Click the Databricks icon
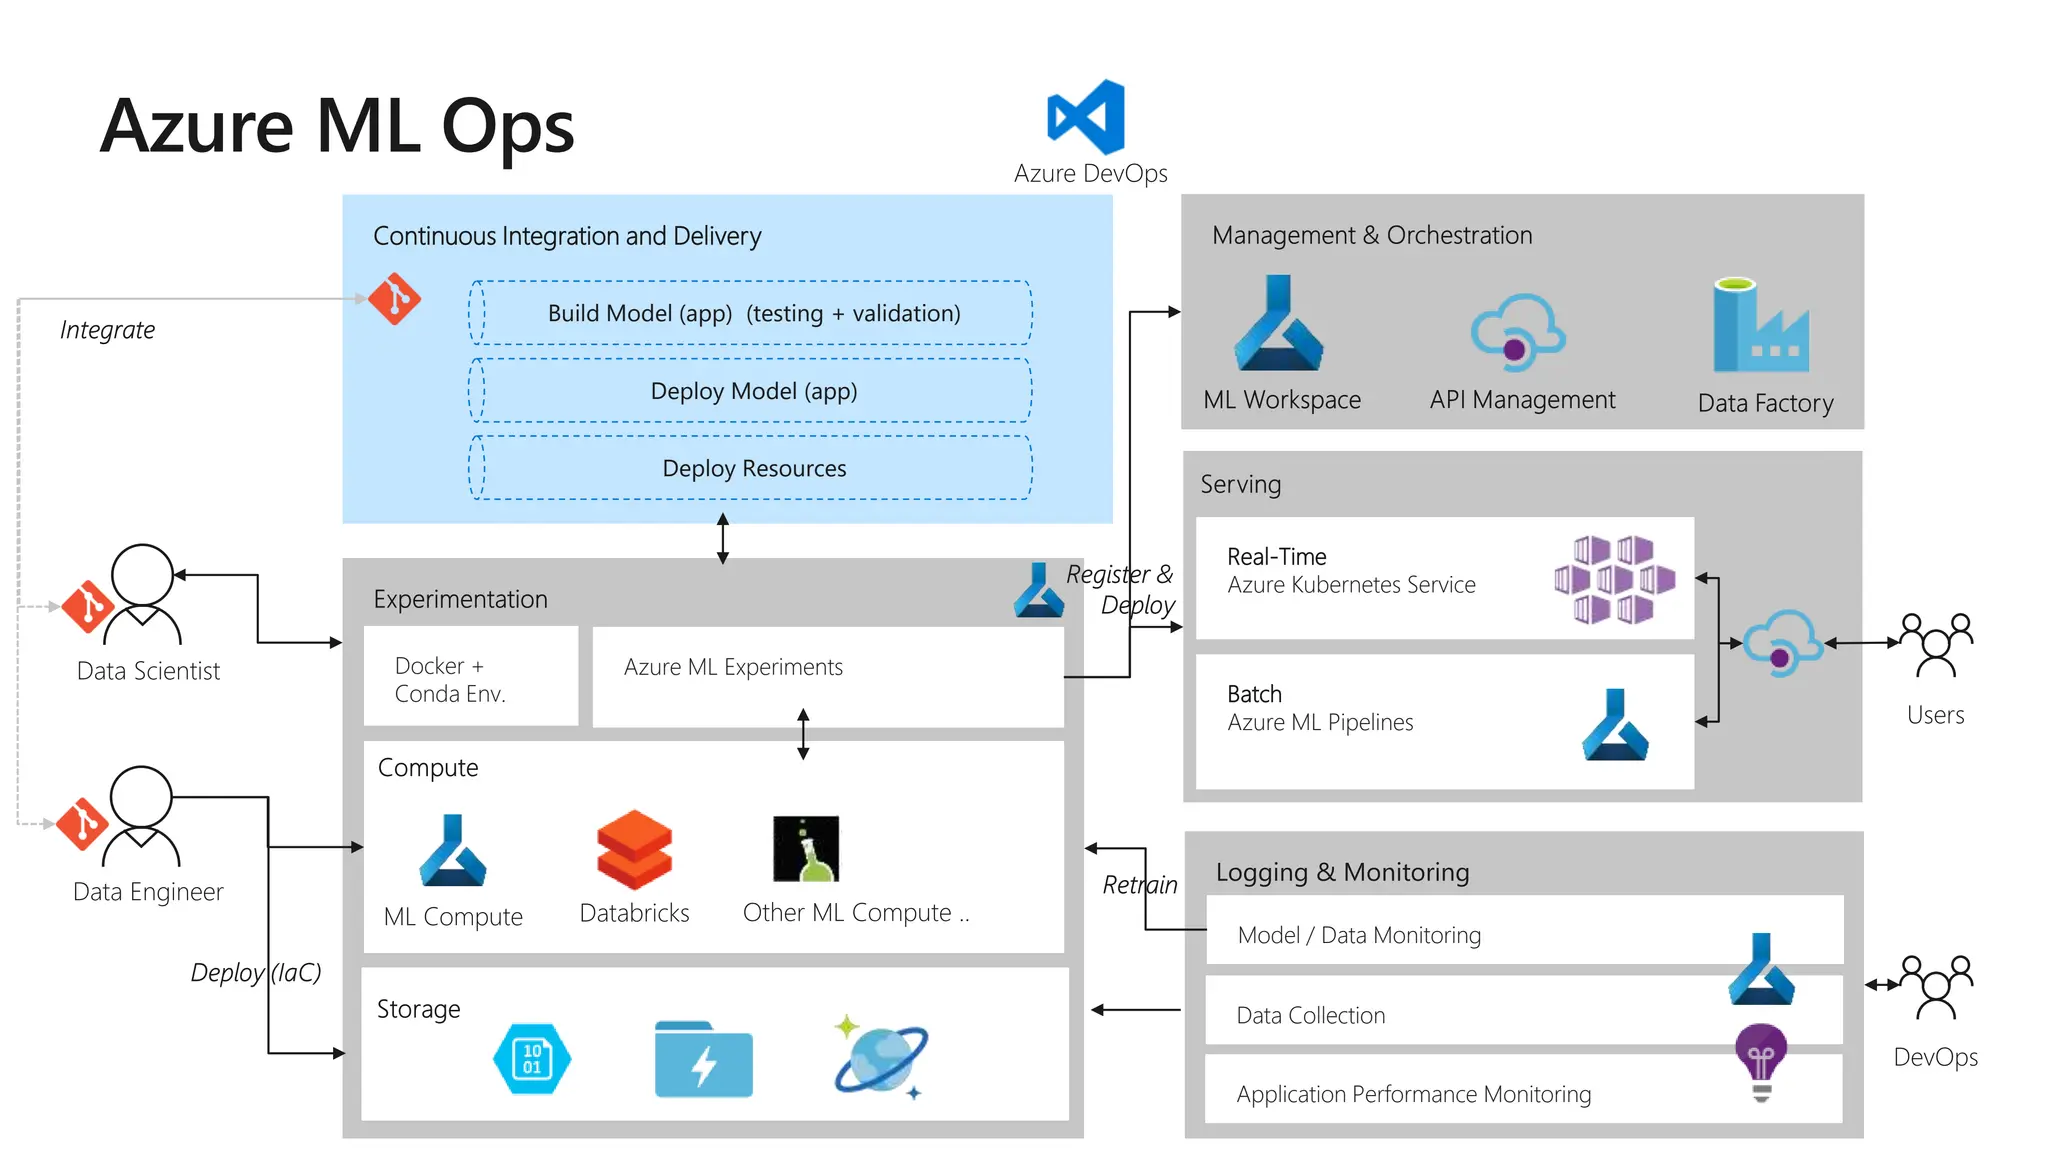Screen dimensions: 2048x1152 [x=634, y=850]
